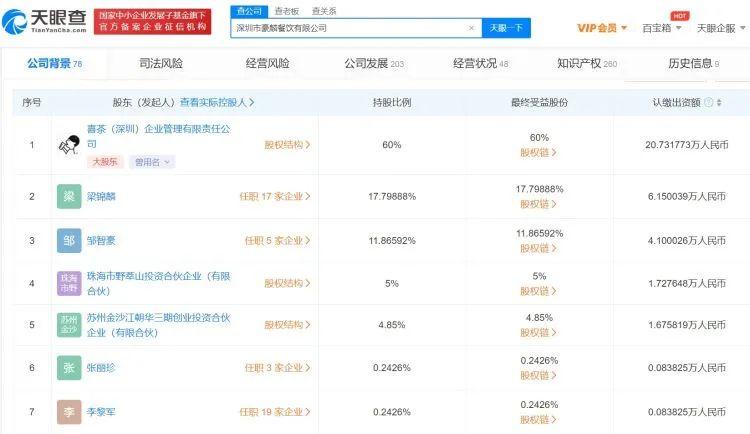Clear the search box with the X icon
Screen dimensions: 750x434
click(471, 28)
